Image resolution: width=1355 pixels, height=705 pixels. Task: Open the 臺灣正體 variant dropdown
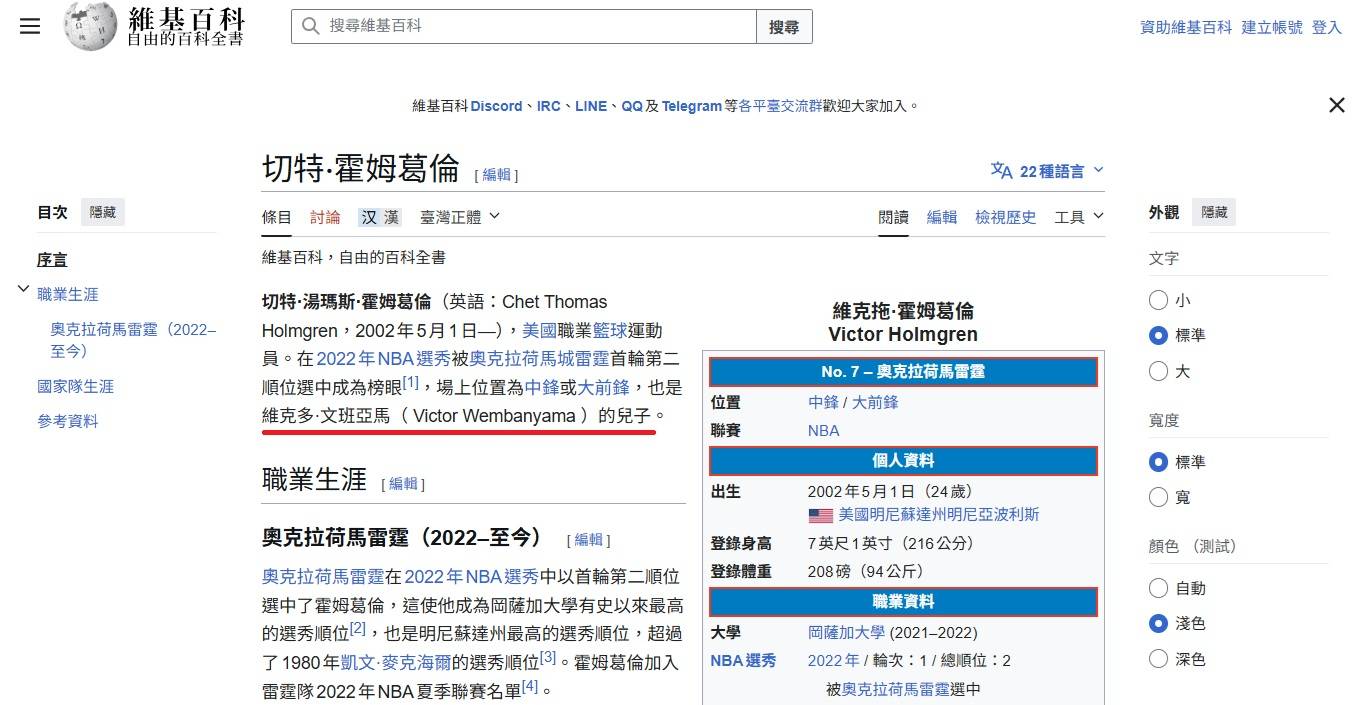pos(460,217)
